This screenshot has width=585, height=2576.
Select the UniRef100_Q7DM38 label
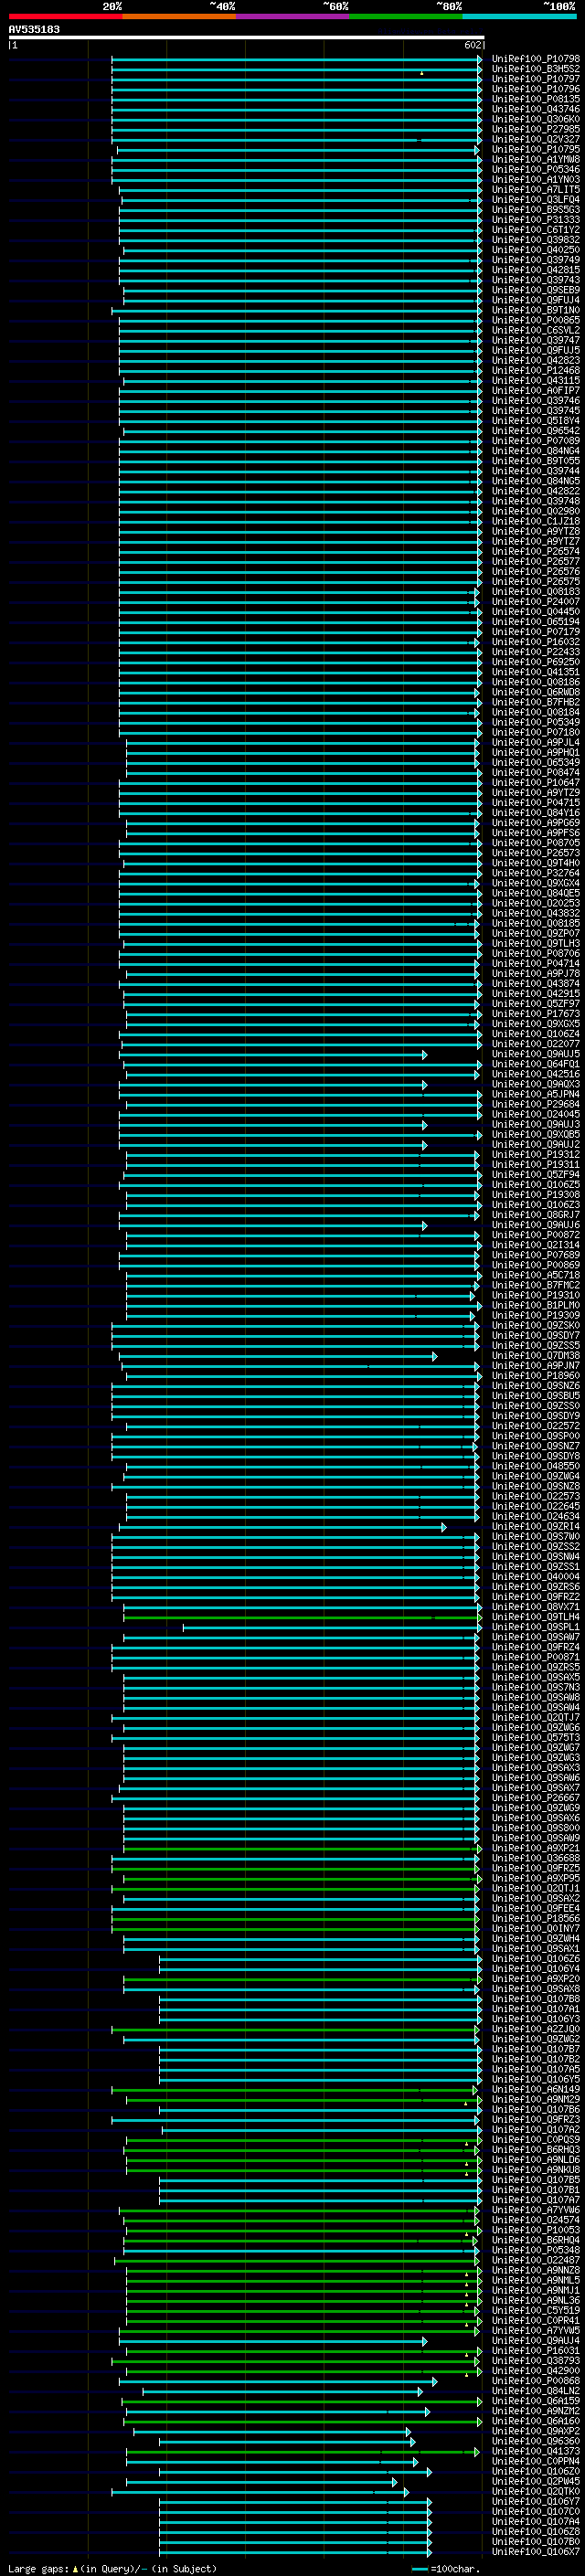pyautogui.click(x=536, y=1356)
